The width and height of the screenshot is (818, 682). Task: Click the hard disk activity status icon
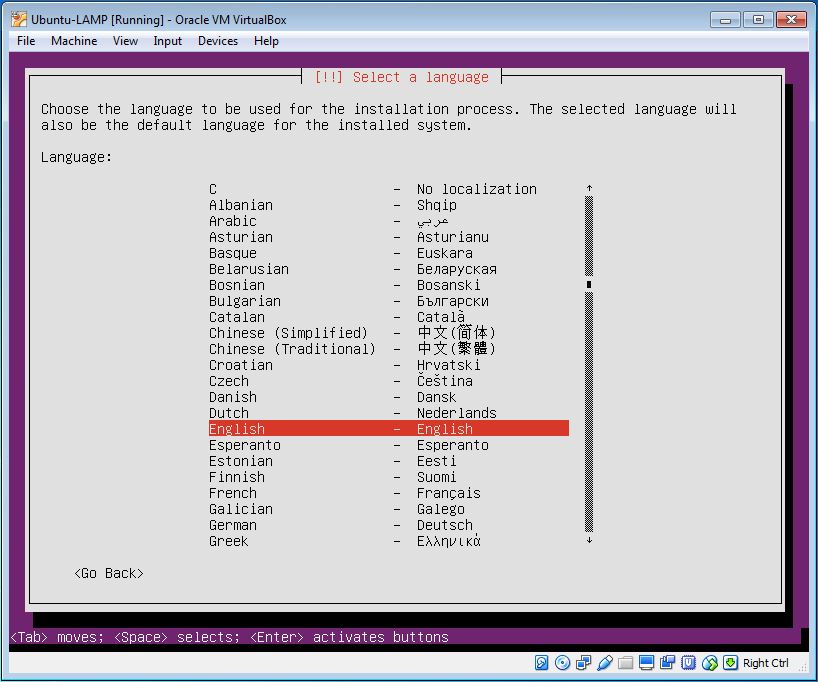click(x=542, y=663)
